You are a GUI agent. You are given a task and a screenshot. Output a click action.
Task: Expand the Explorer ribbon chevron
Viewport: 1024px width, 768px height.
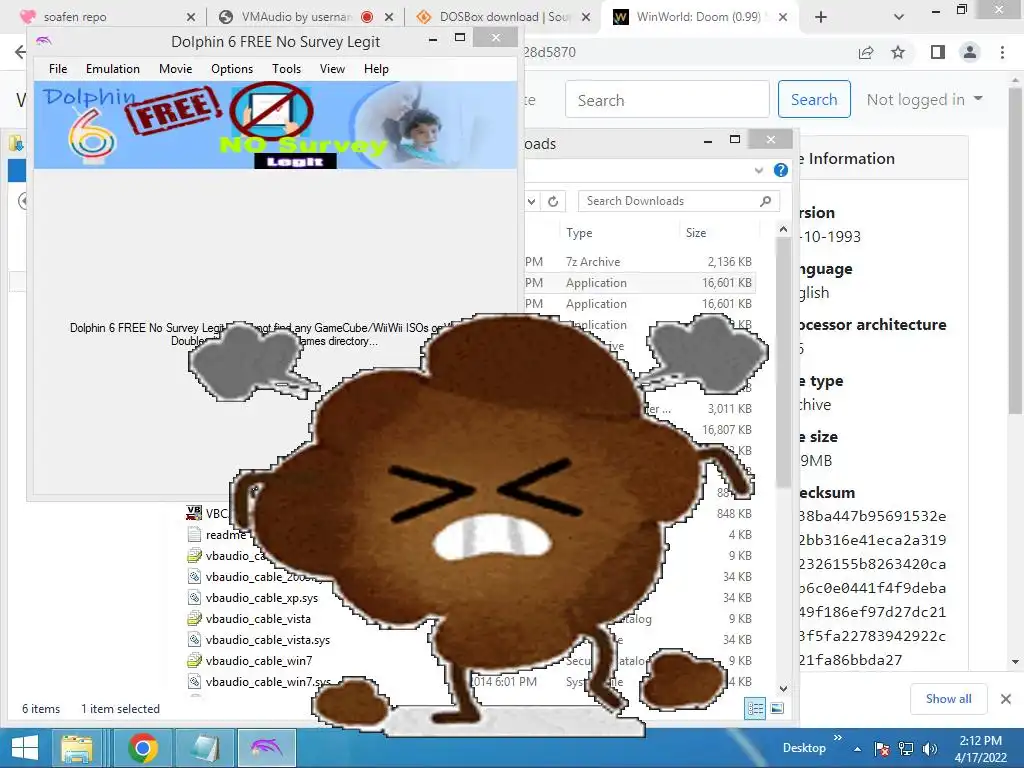pyautogui.click(x=758, y=170)
